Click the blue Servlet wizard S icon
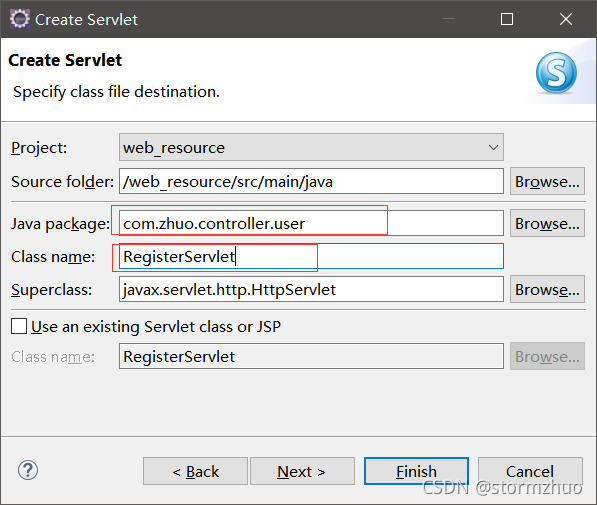 pyautogui.click(x=556, y=73)
